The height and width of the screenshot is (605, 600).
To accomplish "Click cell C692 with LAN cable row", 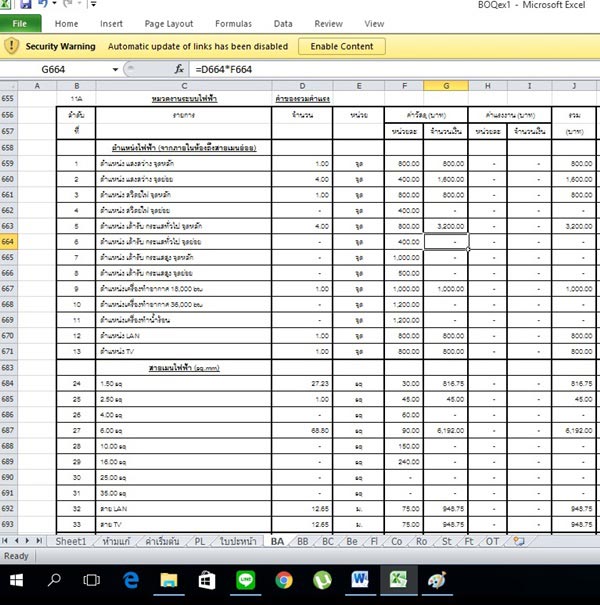I will click(x=184, y=509).
